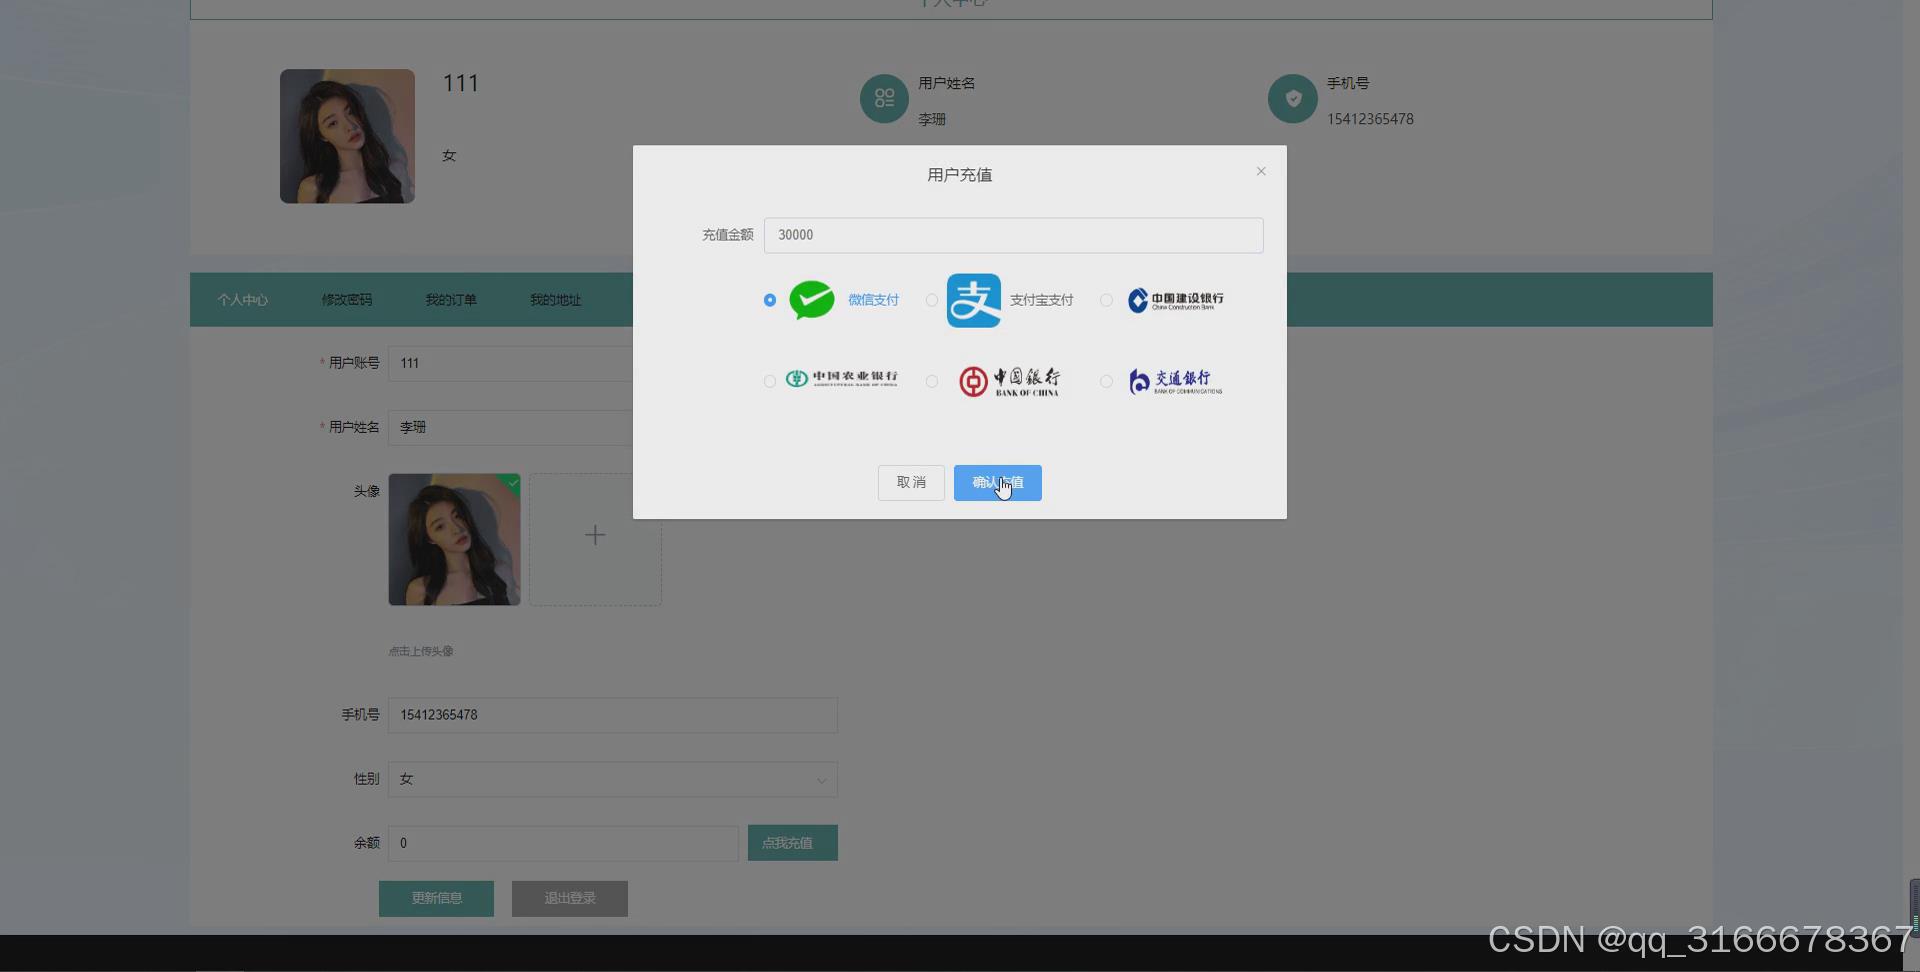Select the 中国银行 radio button
This screenshot has height=972, width=1920.
click(x=932, y=381)
